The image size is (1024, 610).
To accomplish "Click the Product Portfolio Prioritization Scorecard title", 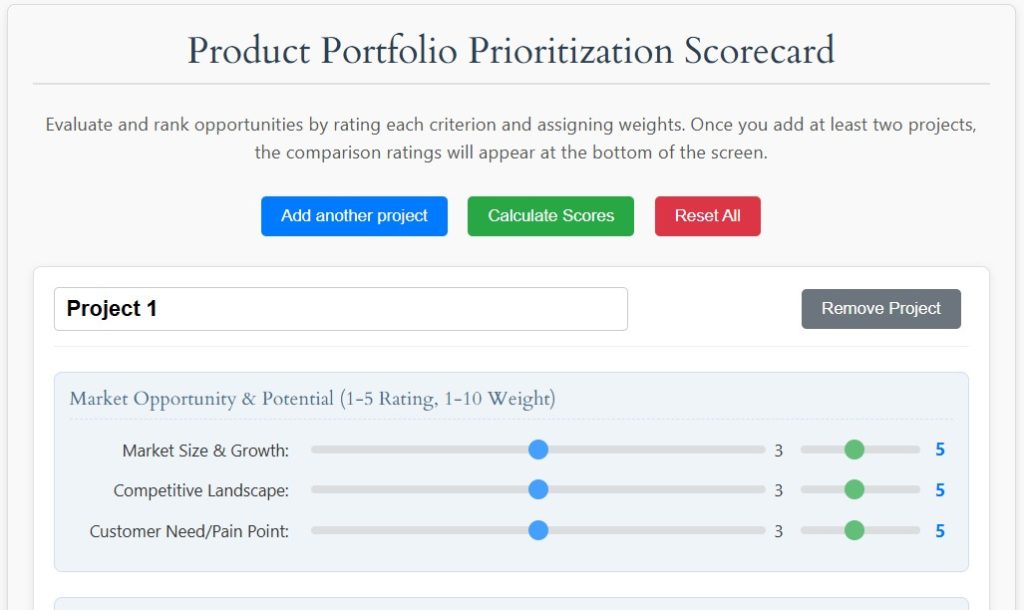I will 511,50.
